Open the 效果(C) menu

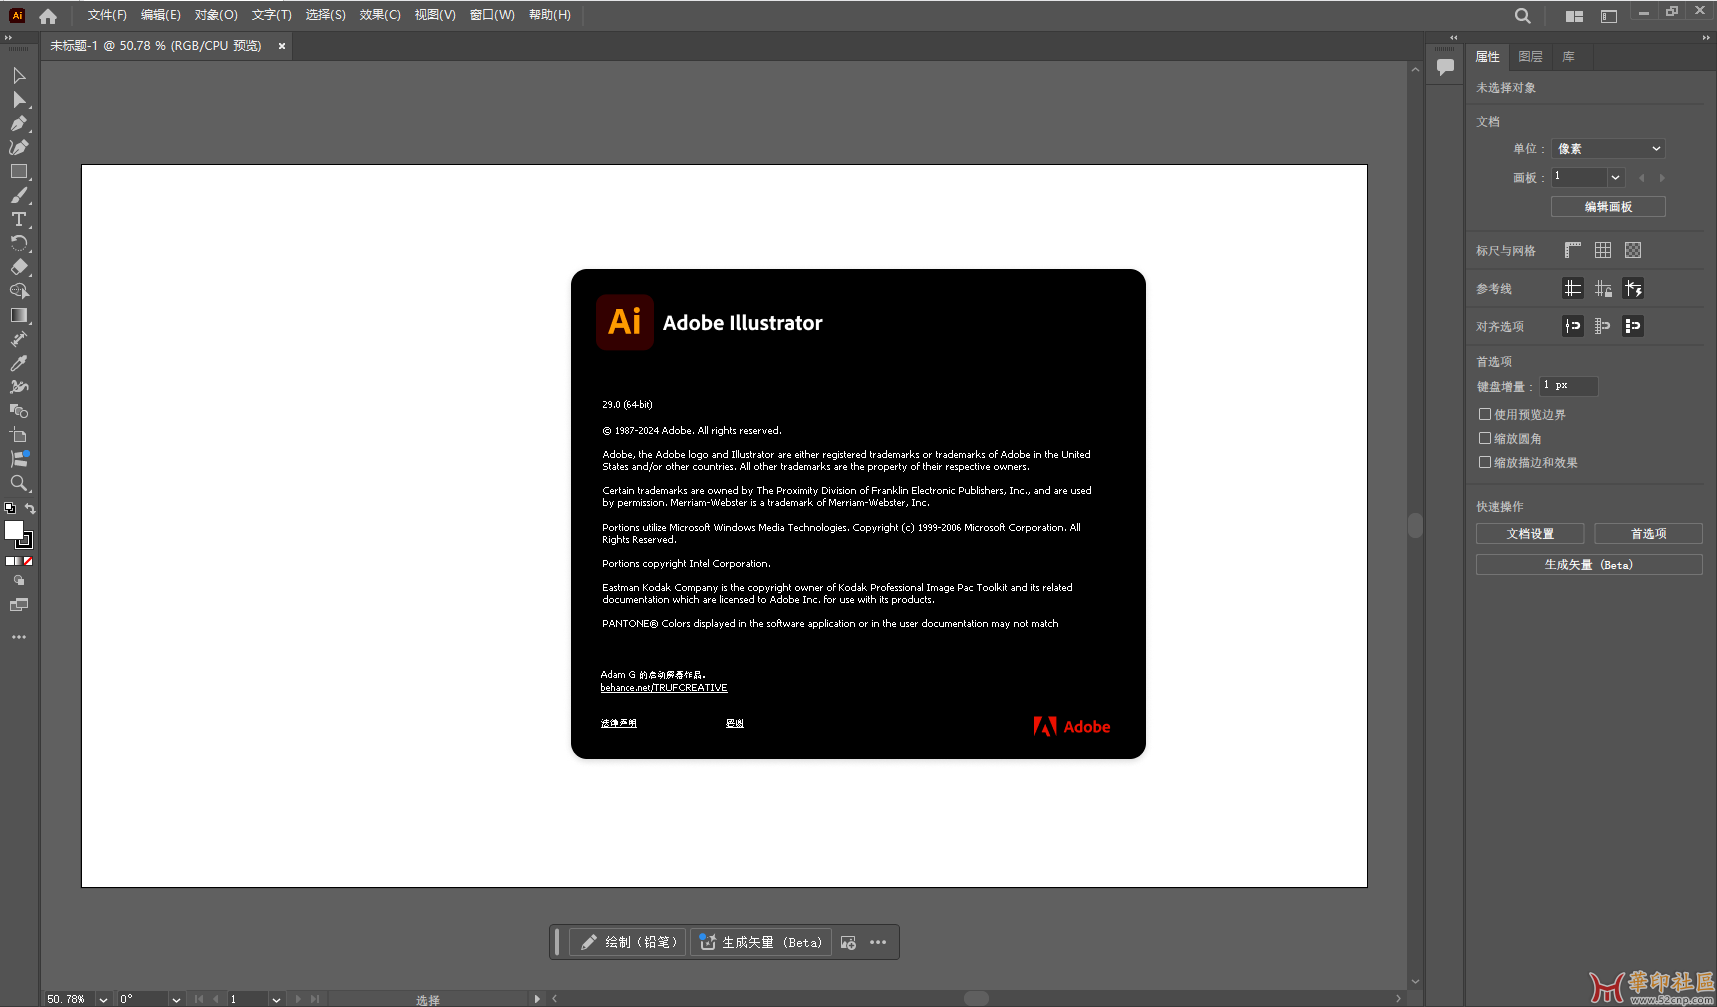coord(380,15)
